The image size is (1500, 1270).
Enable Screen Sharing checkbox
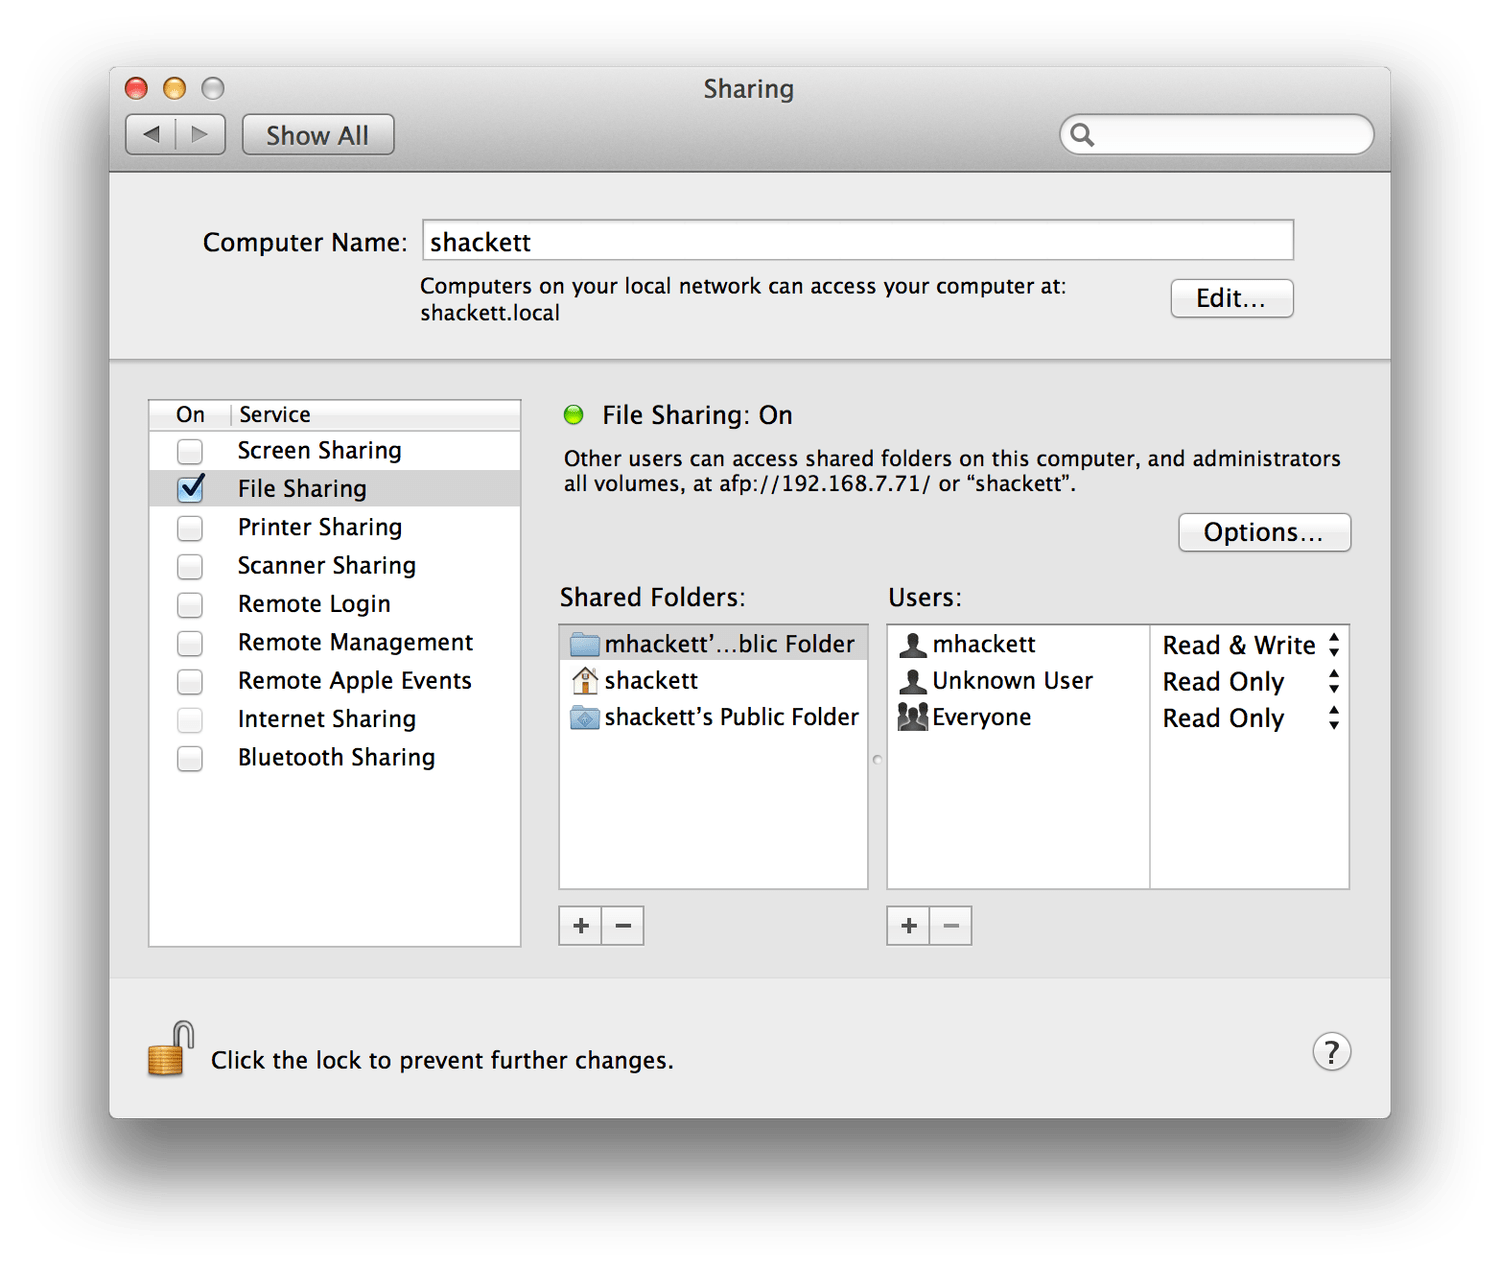[190, 451]
